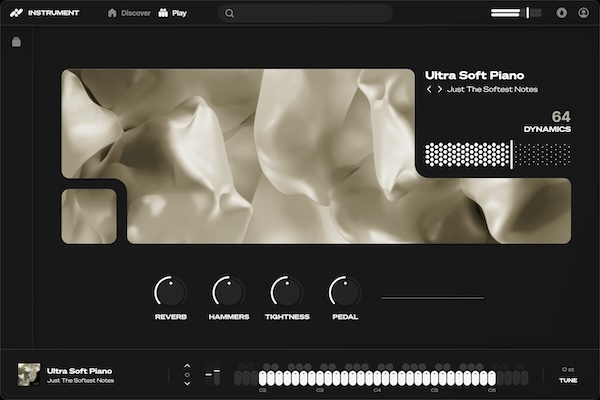The image size is (600, 400).
Task: Go to next preset with right chevron
Action: coord(439,90)
